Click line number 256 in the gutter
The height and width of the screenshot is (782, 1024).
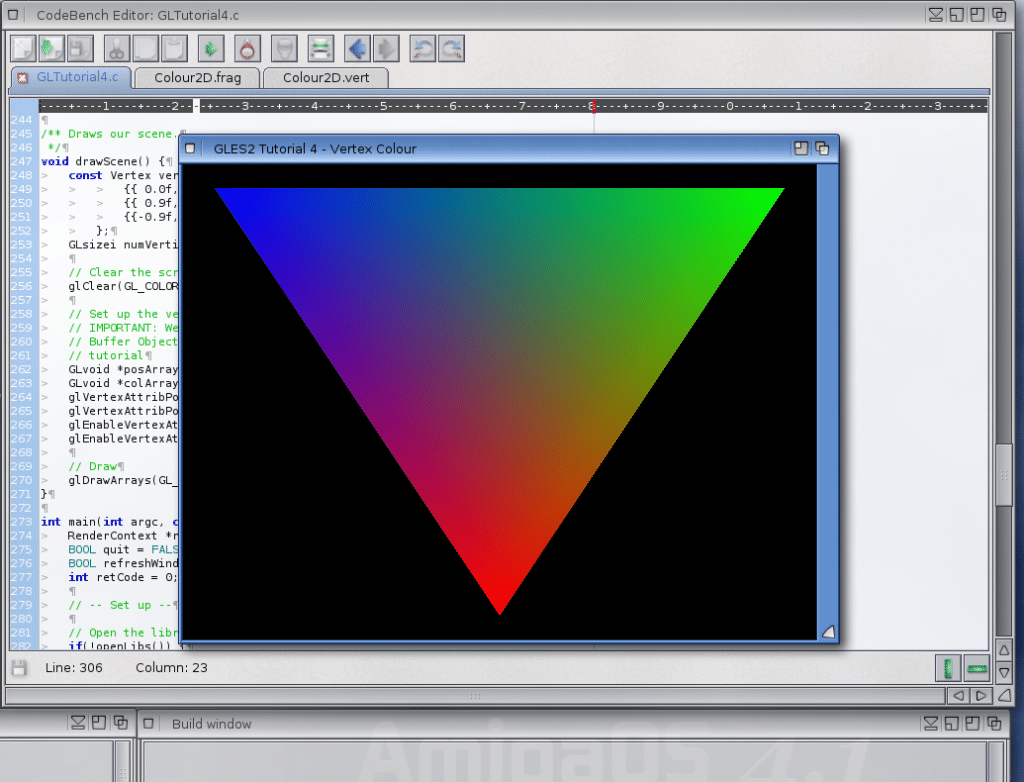click(x=22, y=285)
